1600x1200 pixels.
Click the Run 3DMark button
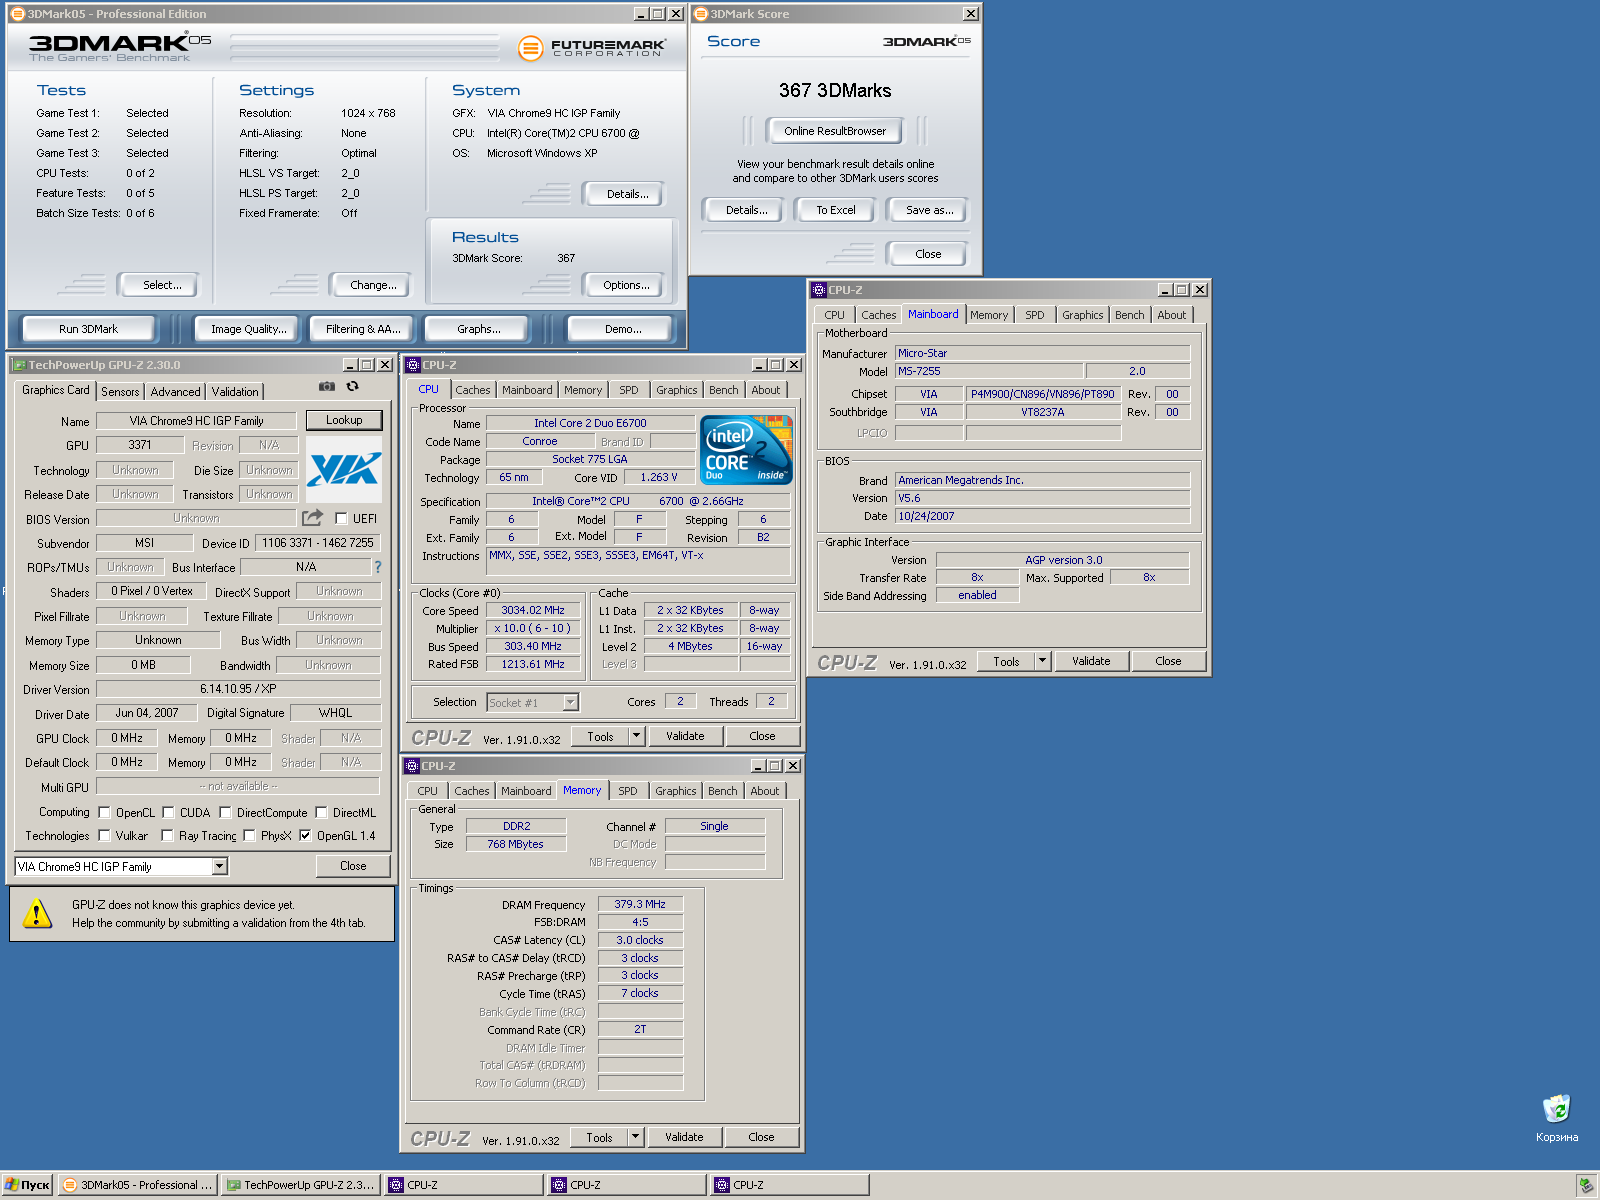[88, 329]
